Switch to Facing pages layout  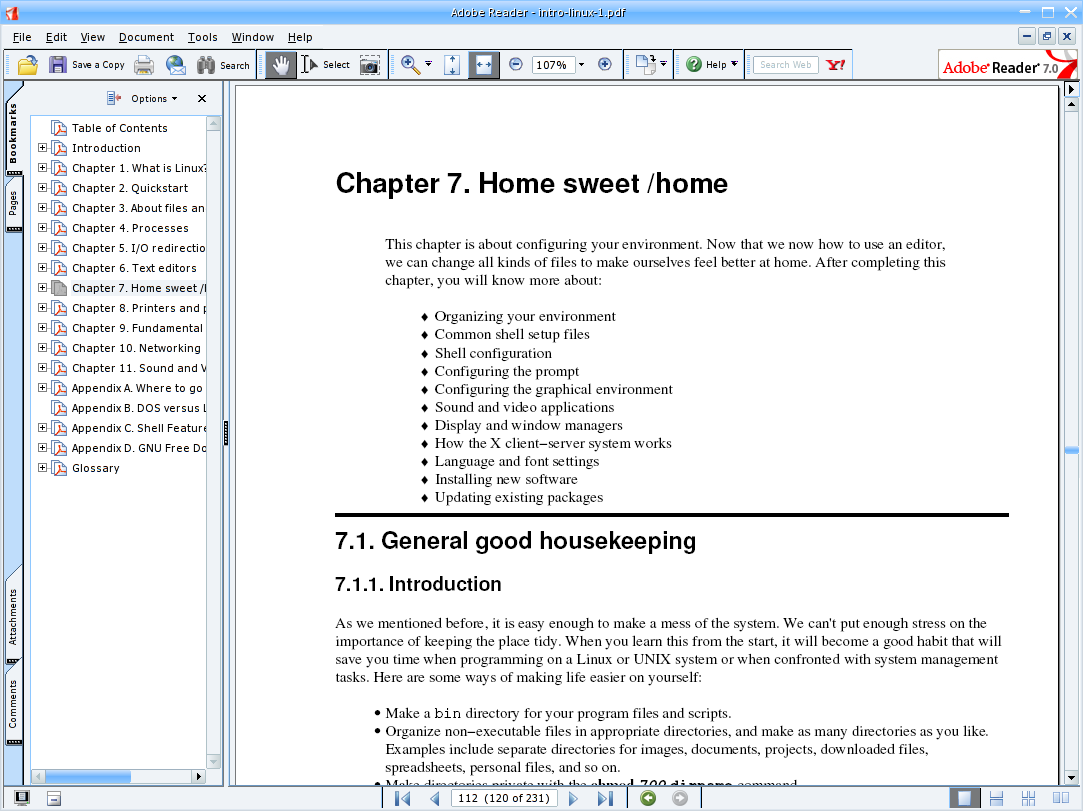pos(1061,799)
